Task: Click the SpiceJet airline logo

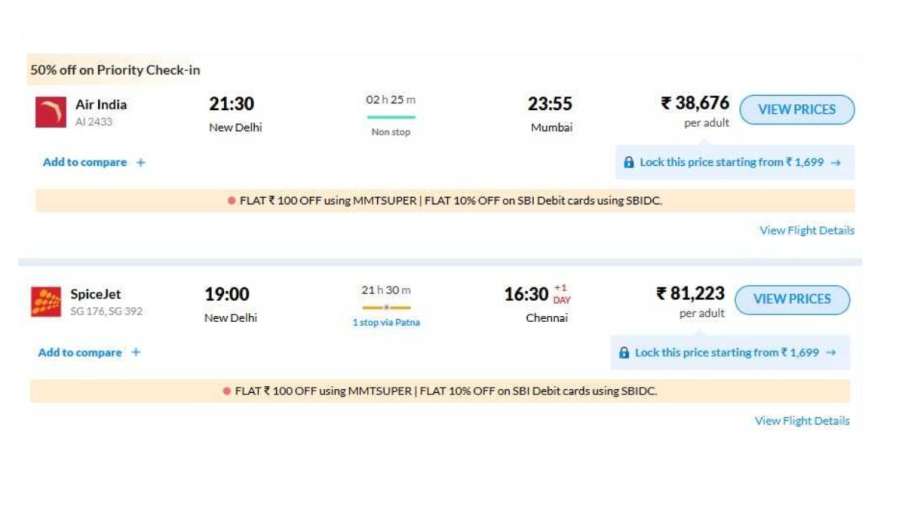Action: (x=46, y=302)
